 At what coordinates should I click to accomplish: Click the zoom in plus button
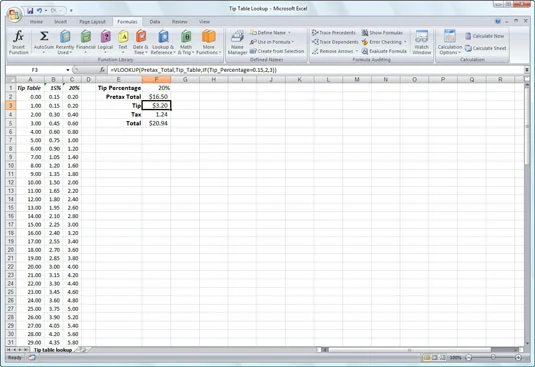[x=518, y=357]
